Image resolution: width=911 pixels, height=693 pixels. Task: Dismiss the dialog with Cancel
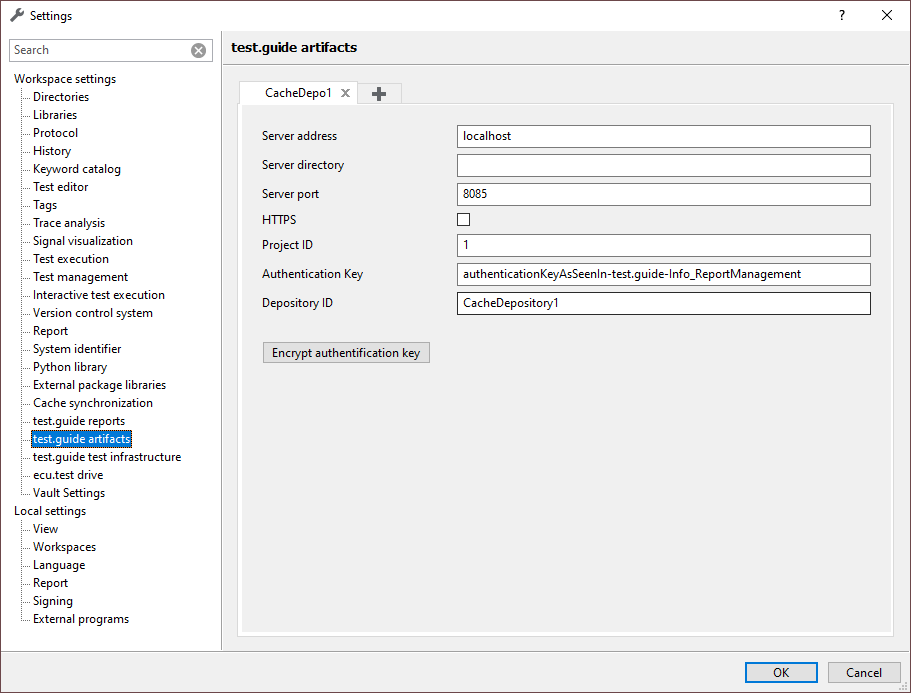864,673
